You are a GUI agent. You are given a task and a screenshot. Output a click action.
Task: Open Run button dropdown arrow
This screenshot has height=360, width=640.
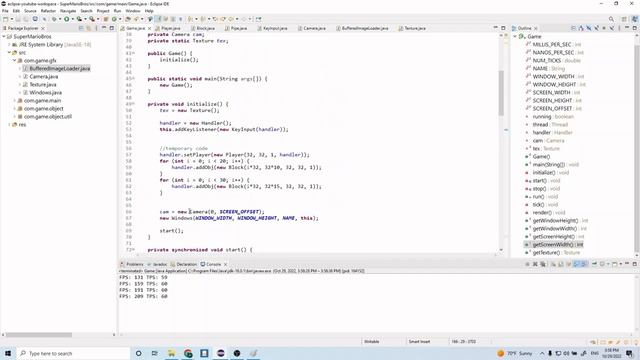point(73,19)
